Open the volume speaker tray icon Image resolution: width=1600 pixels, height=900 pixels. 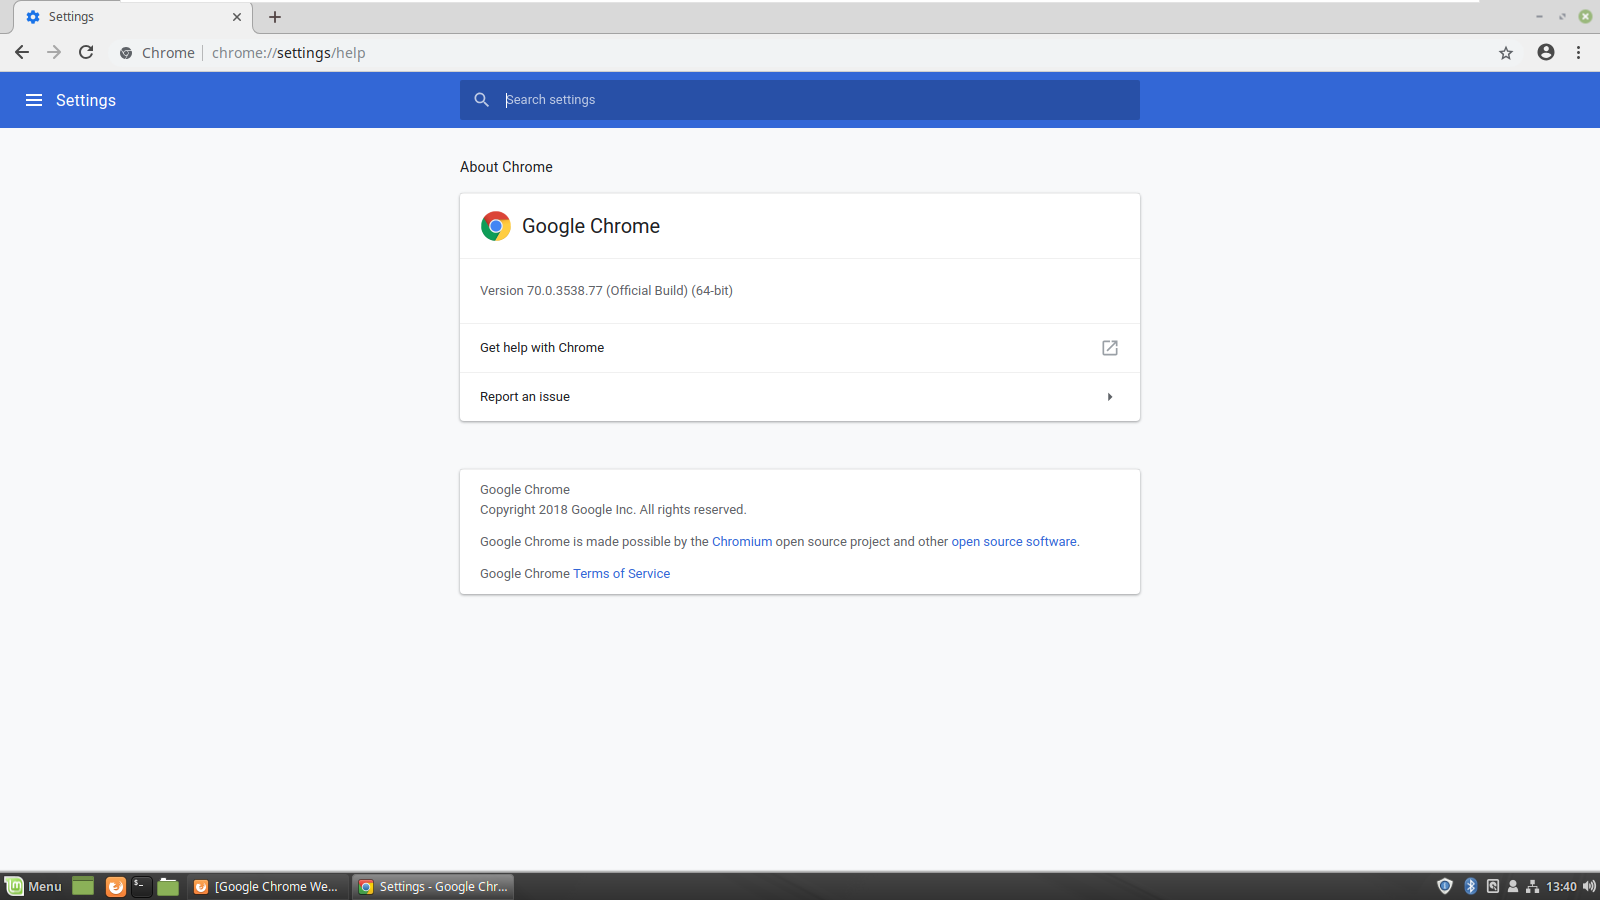pos(1589,886)
